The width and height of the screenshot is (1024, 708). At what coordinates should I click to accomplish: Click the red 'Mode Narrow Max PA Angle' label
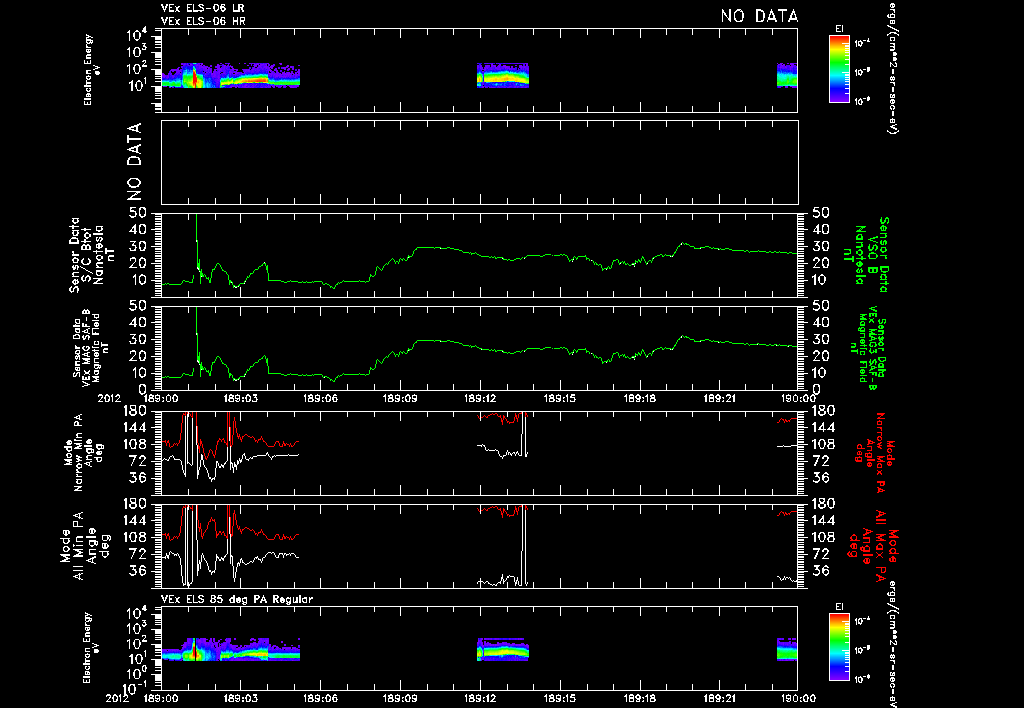click(x=875, y=452)
